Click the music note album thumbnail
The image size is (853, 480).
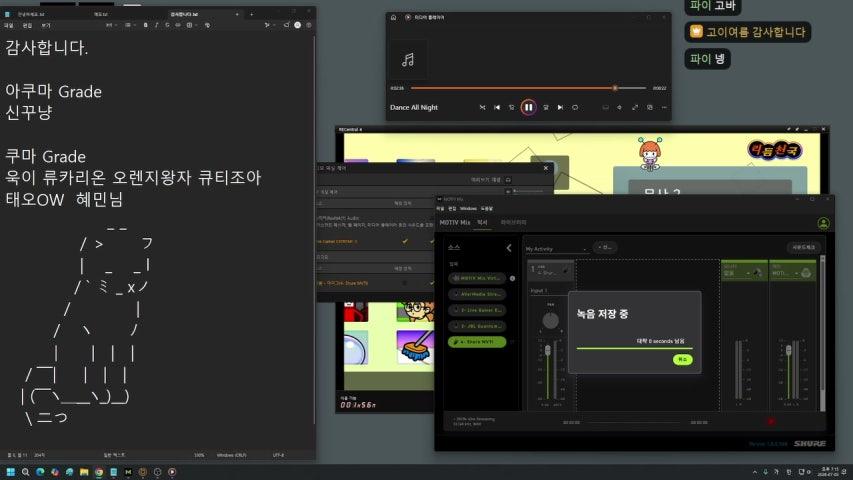tap(408, 59)
